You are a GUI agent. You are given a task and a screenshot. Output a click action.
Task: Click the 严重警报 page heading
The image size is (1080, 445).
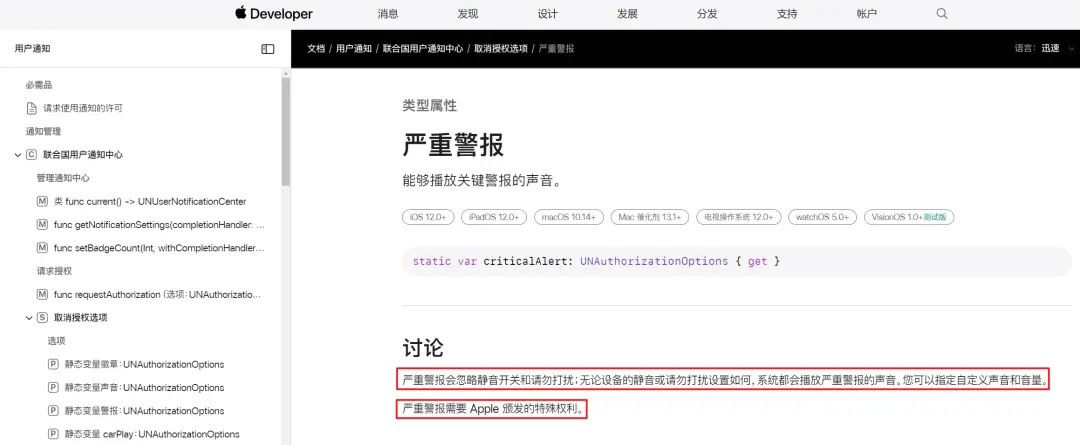click(453, 145)
